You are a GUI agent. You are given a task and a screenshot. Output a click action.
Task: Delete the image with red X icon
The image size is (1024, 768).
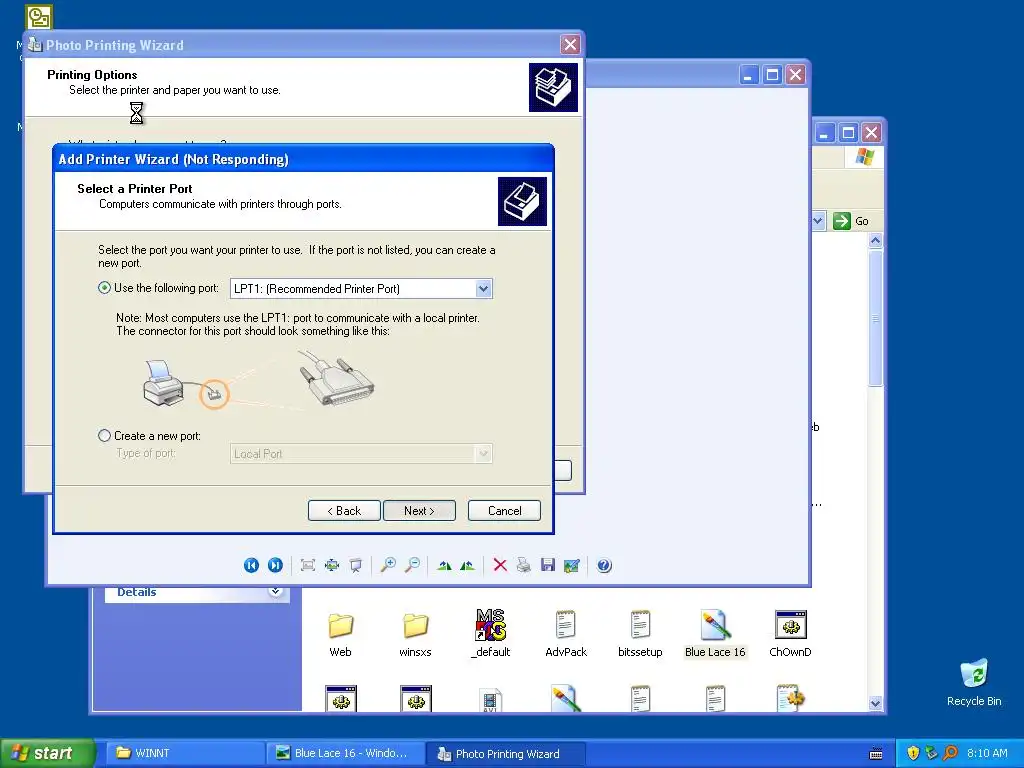pyautogui.click(x=500, y=566)
